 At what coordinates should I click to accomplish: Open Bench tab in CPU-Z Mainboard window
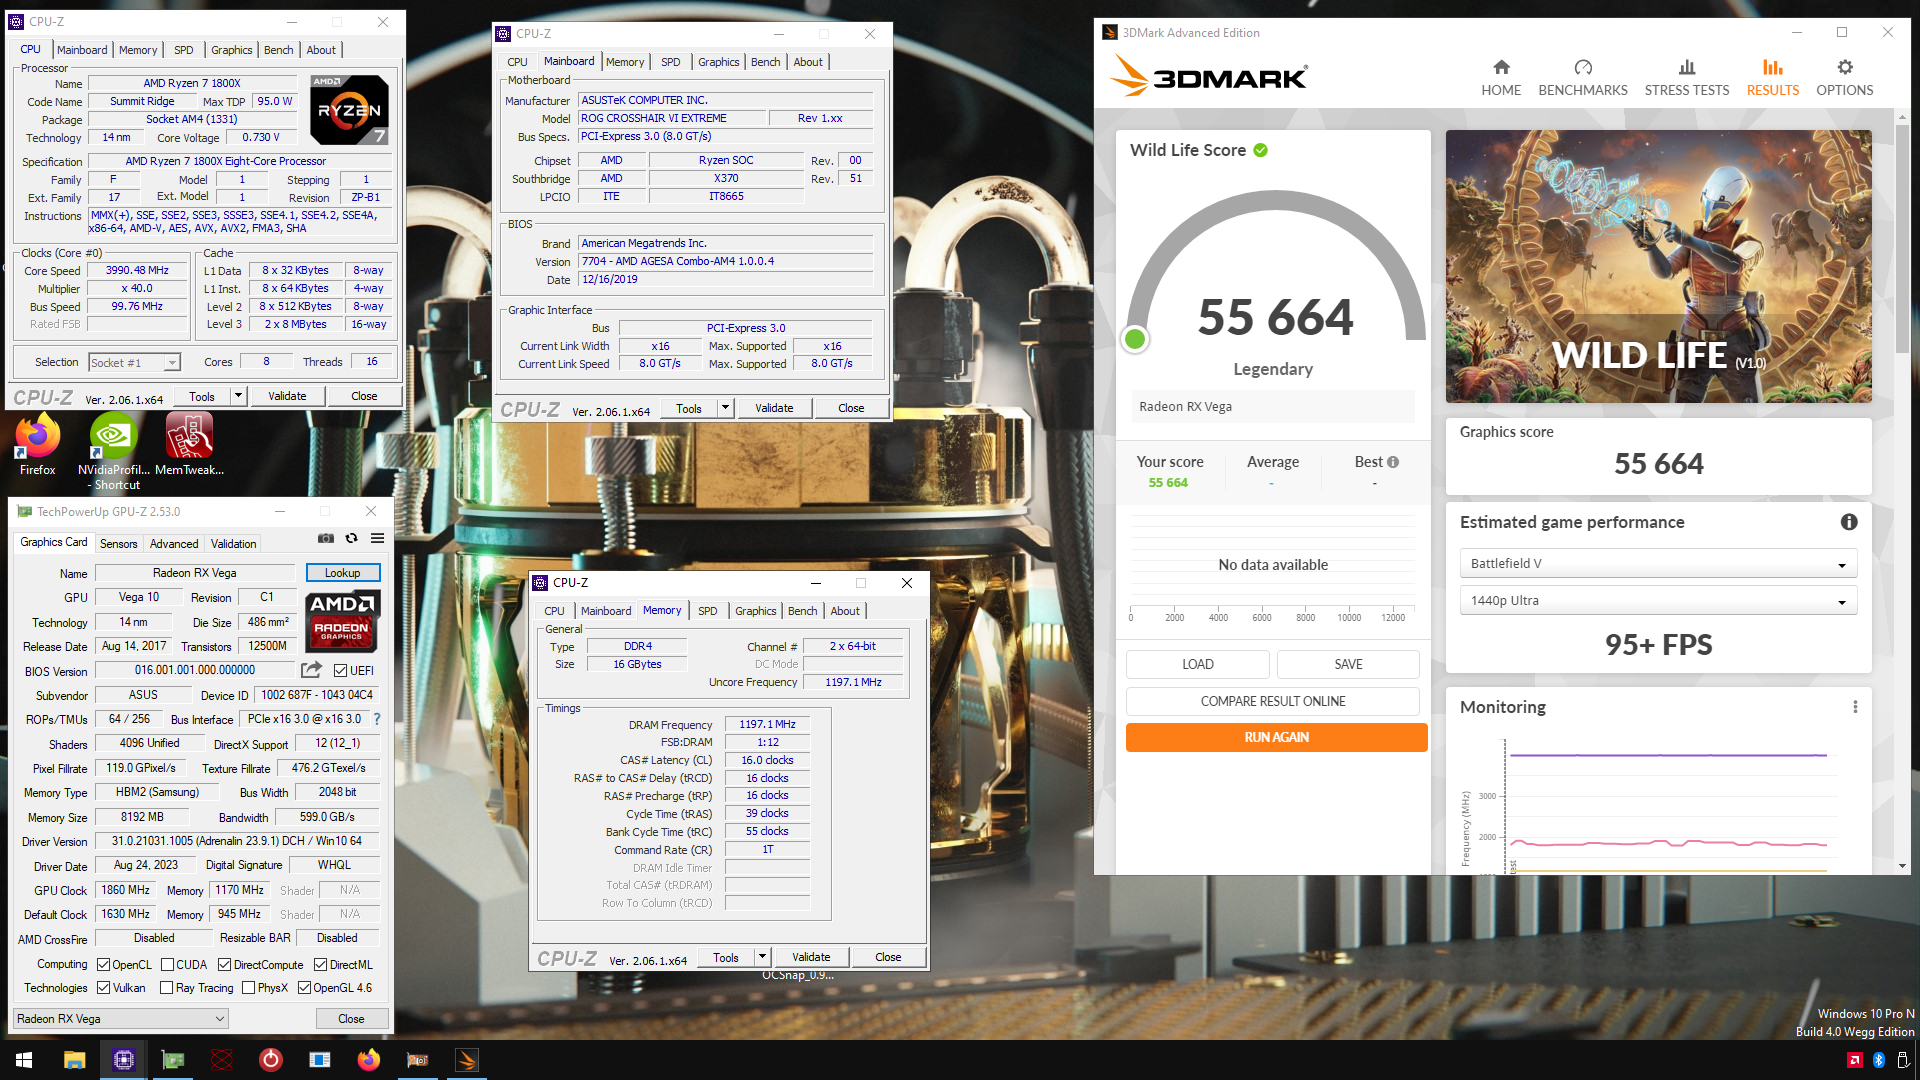765,62
